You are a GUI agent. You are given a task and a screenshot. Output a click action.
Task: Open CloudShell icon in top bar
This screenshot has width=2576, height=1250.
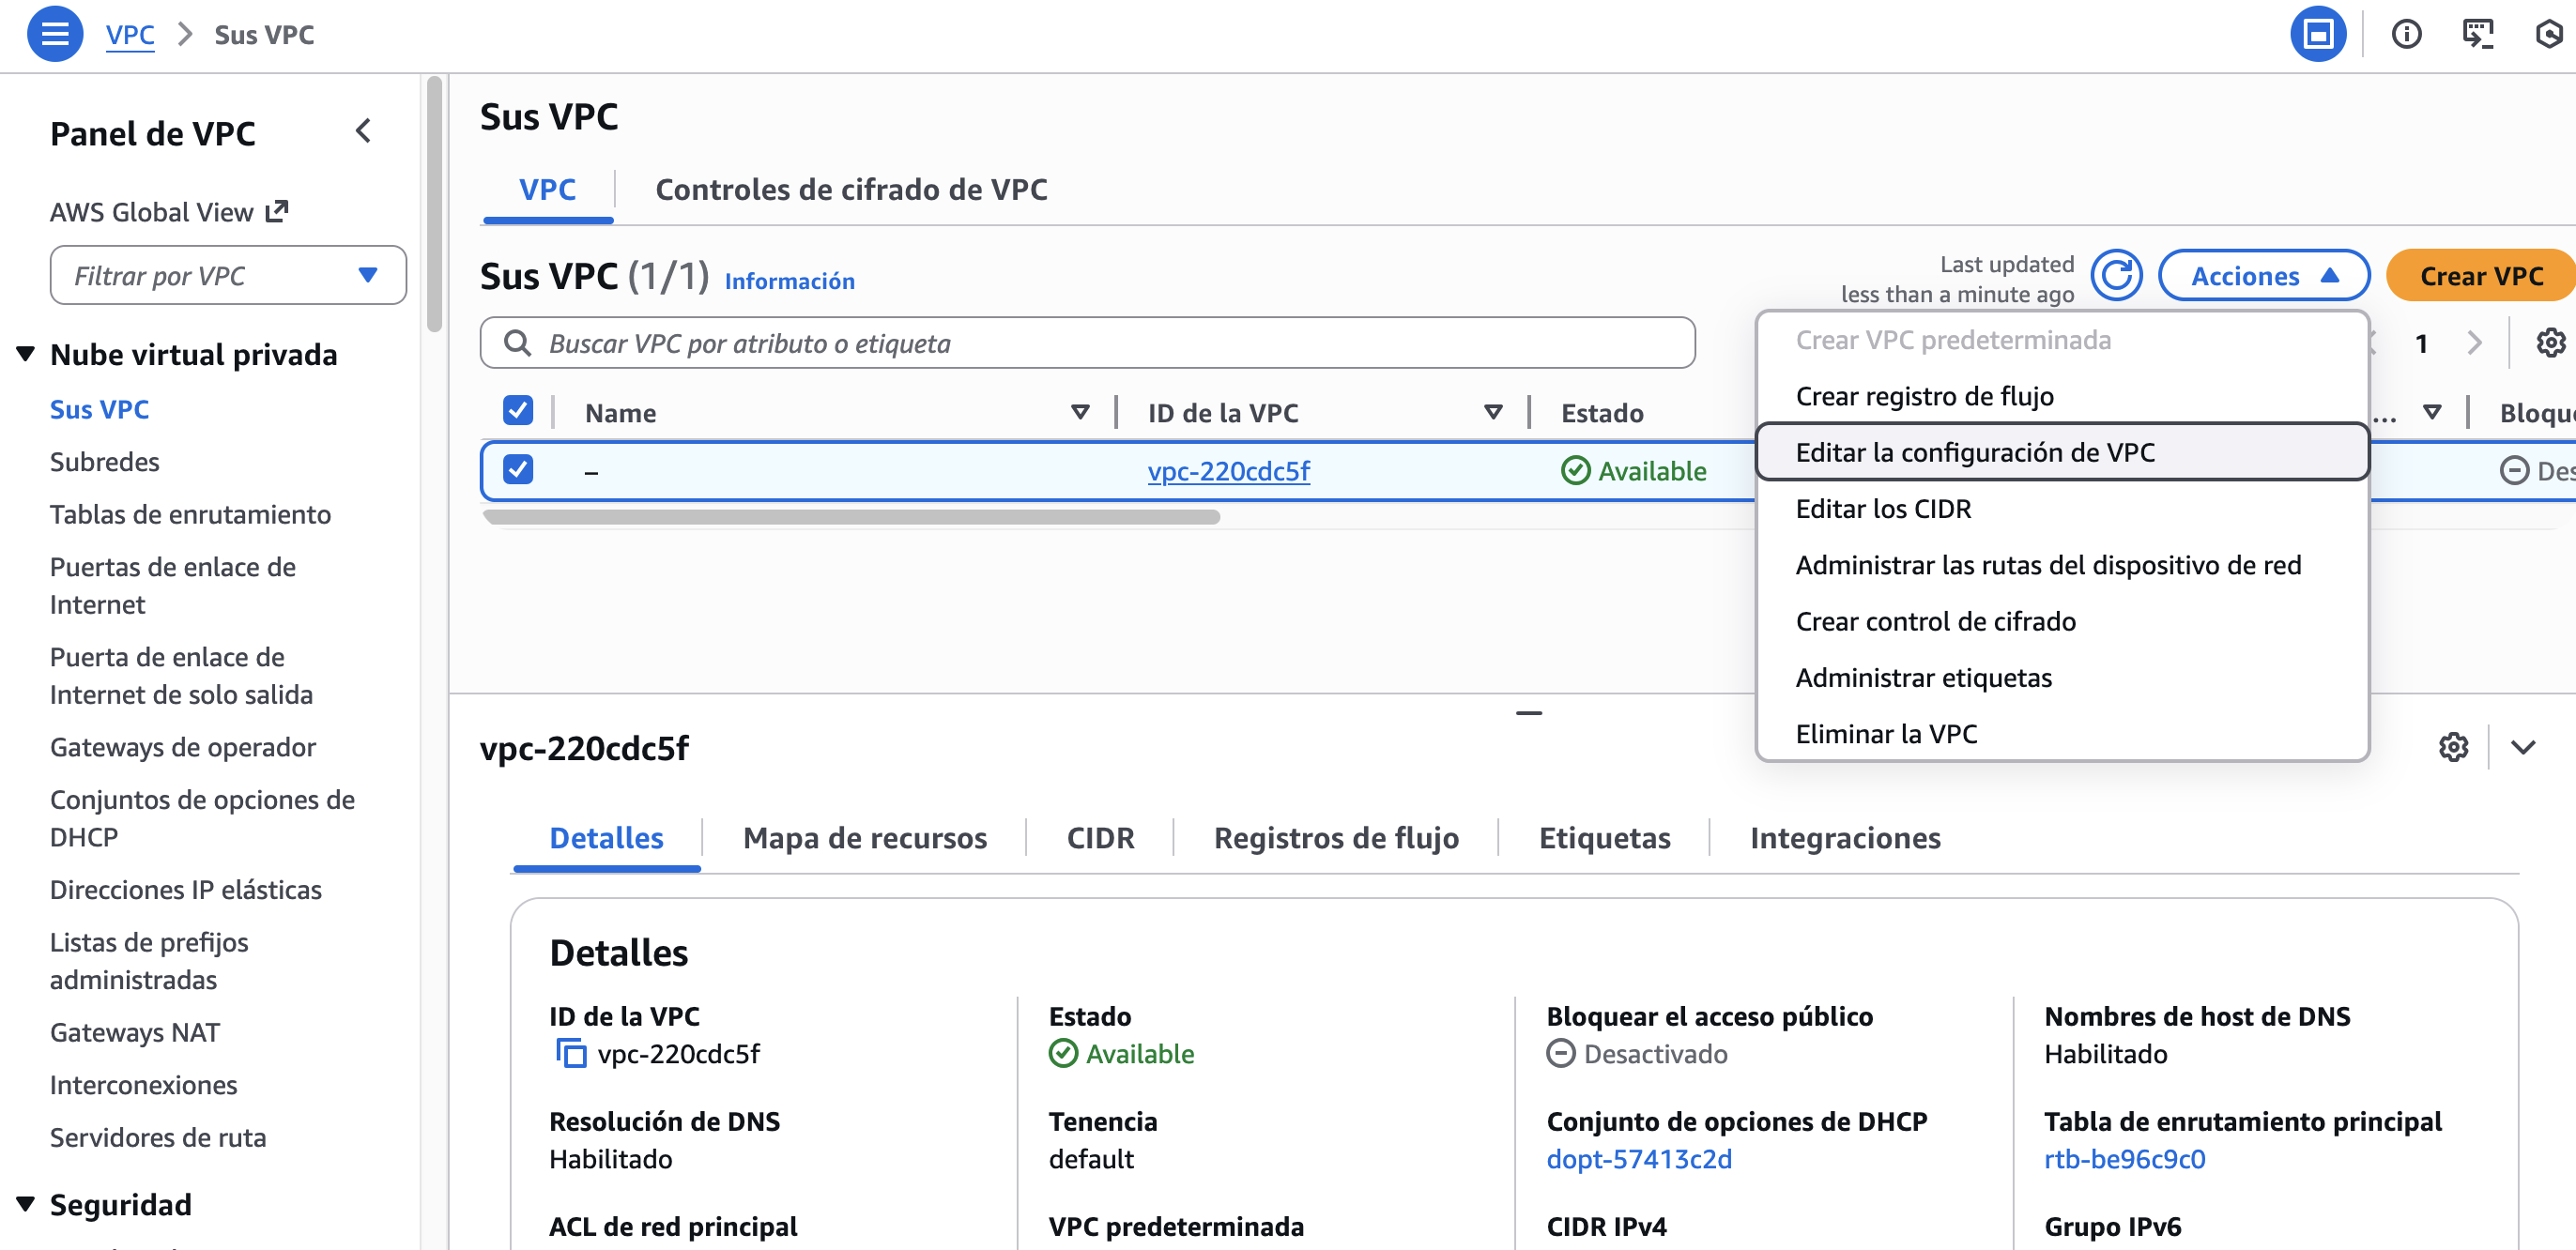2477,34
